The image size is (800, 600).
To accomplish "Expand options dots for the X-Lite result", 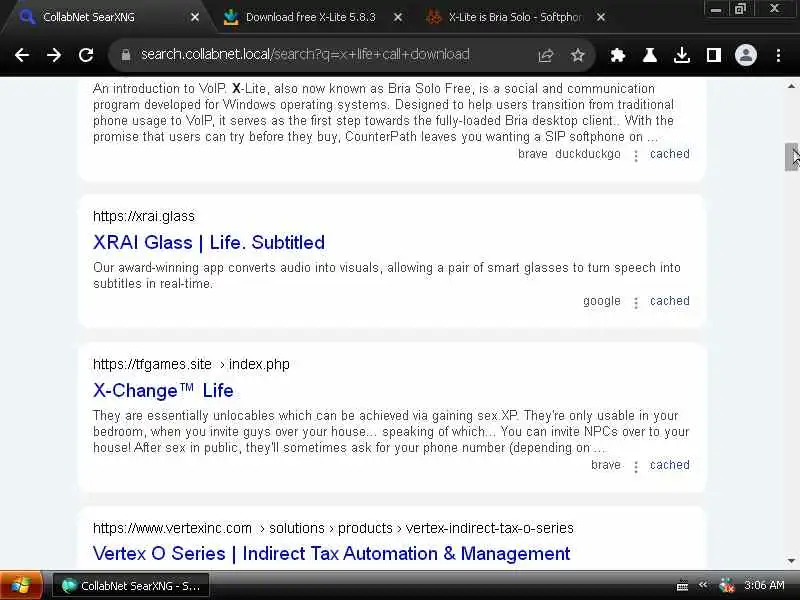I will pos(636,156).
